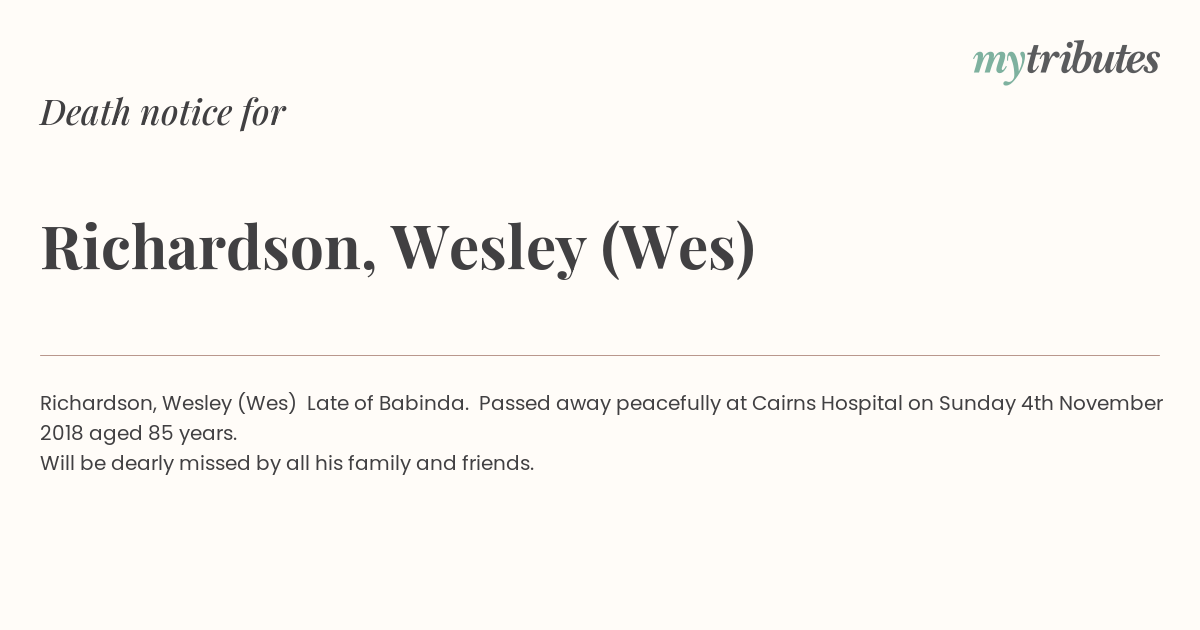The image size is (1200, 630).
Task: Click the green "my" part of logo
Action: [998, 65]
